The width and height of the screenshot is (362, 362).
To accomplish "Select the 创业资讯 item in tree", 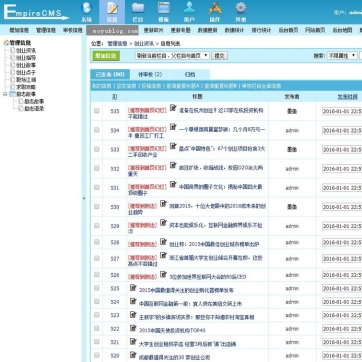I will (26, 50).
